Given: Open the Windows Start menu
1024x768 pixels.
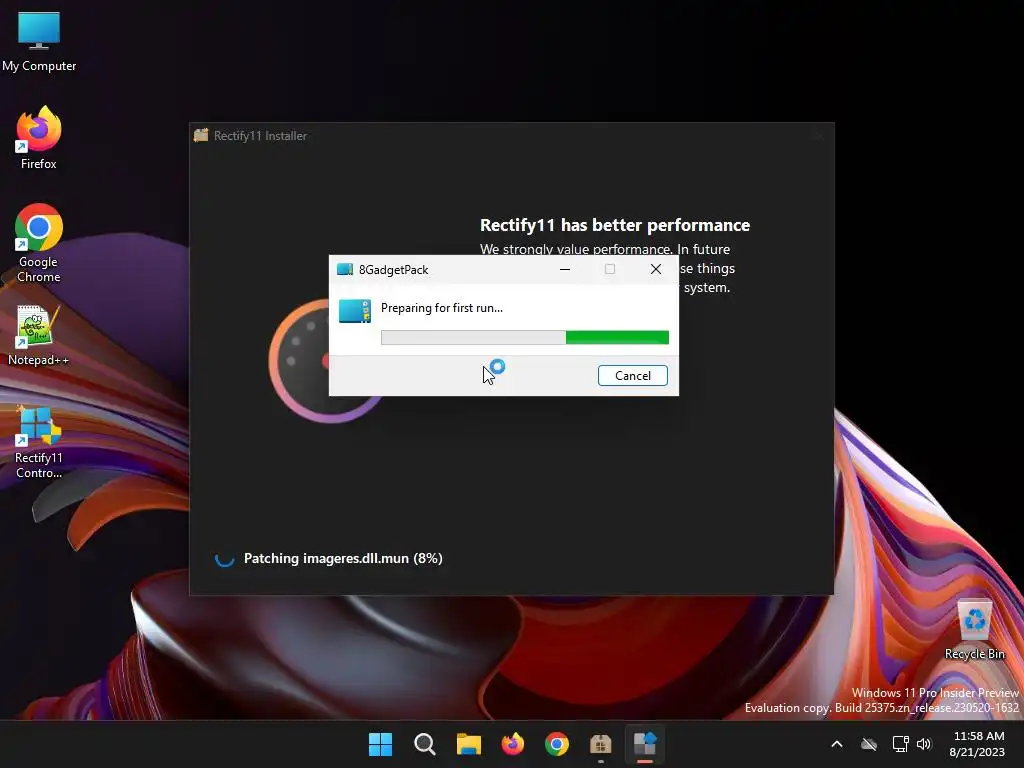Looking at the screenshot, I should 380,744.
